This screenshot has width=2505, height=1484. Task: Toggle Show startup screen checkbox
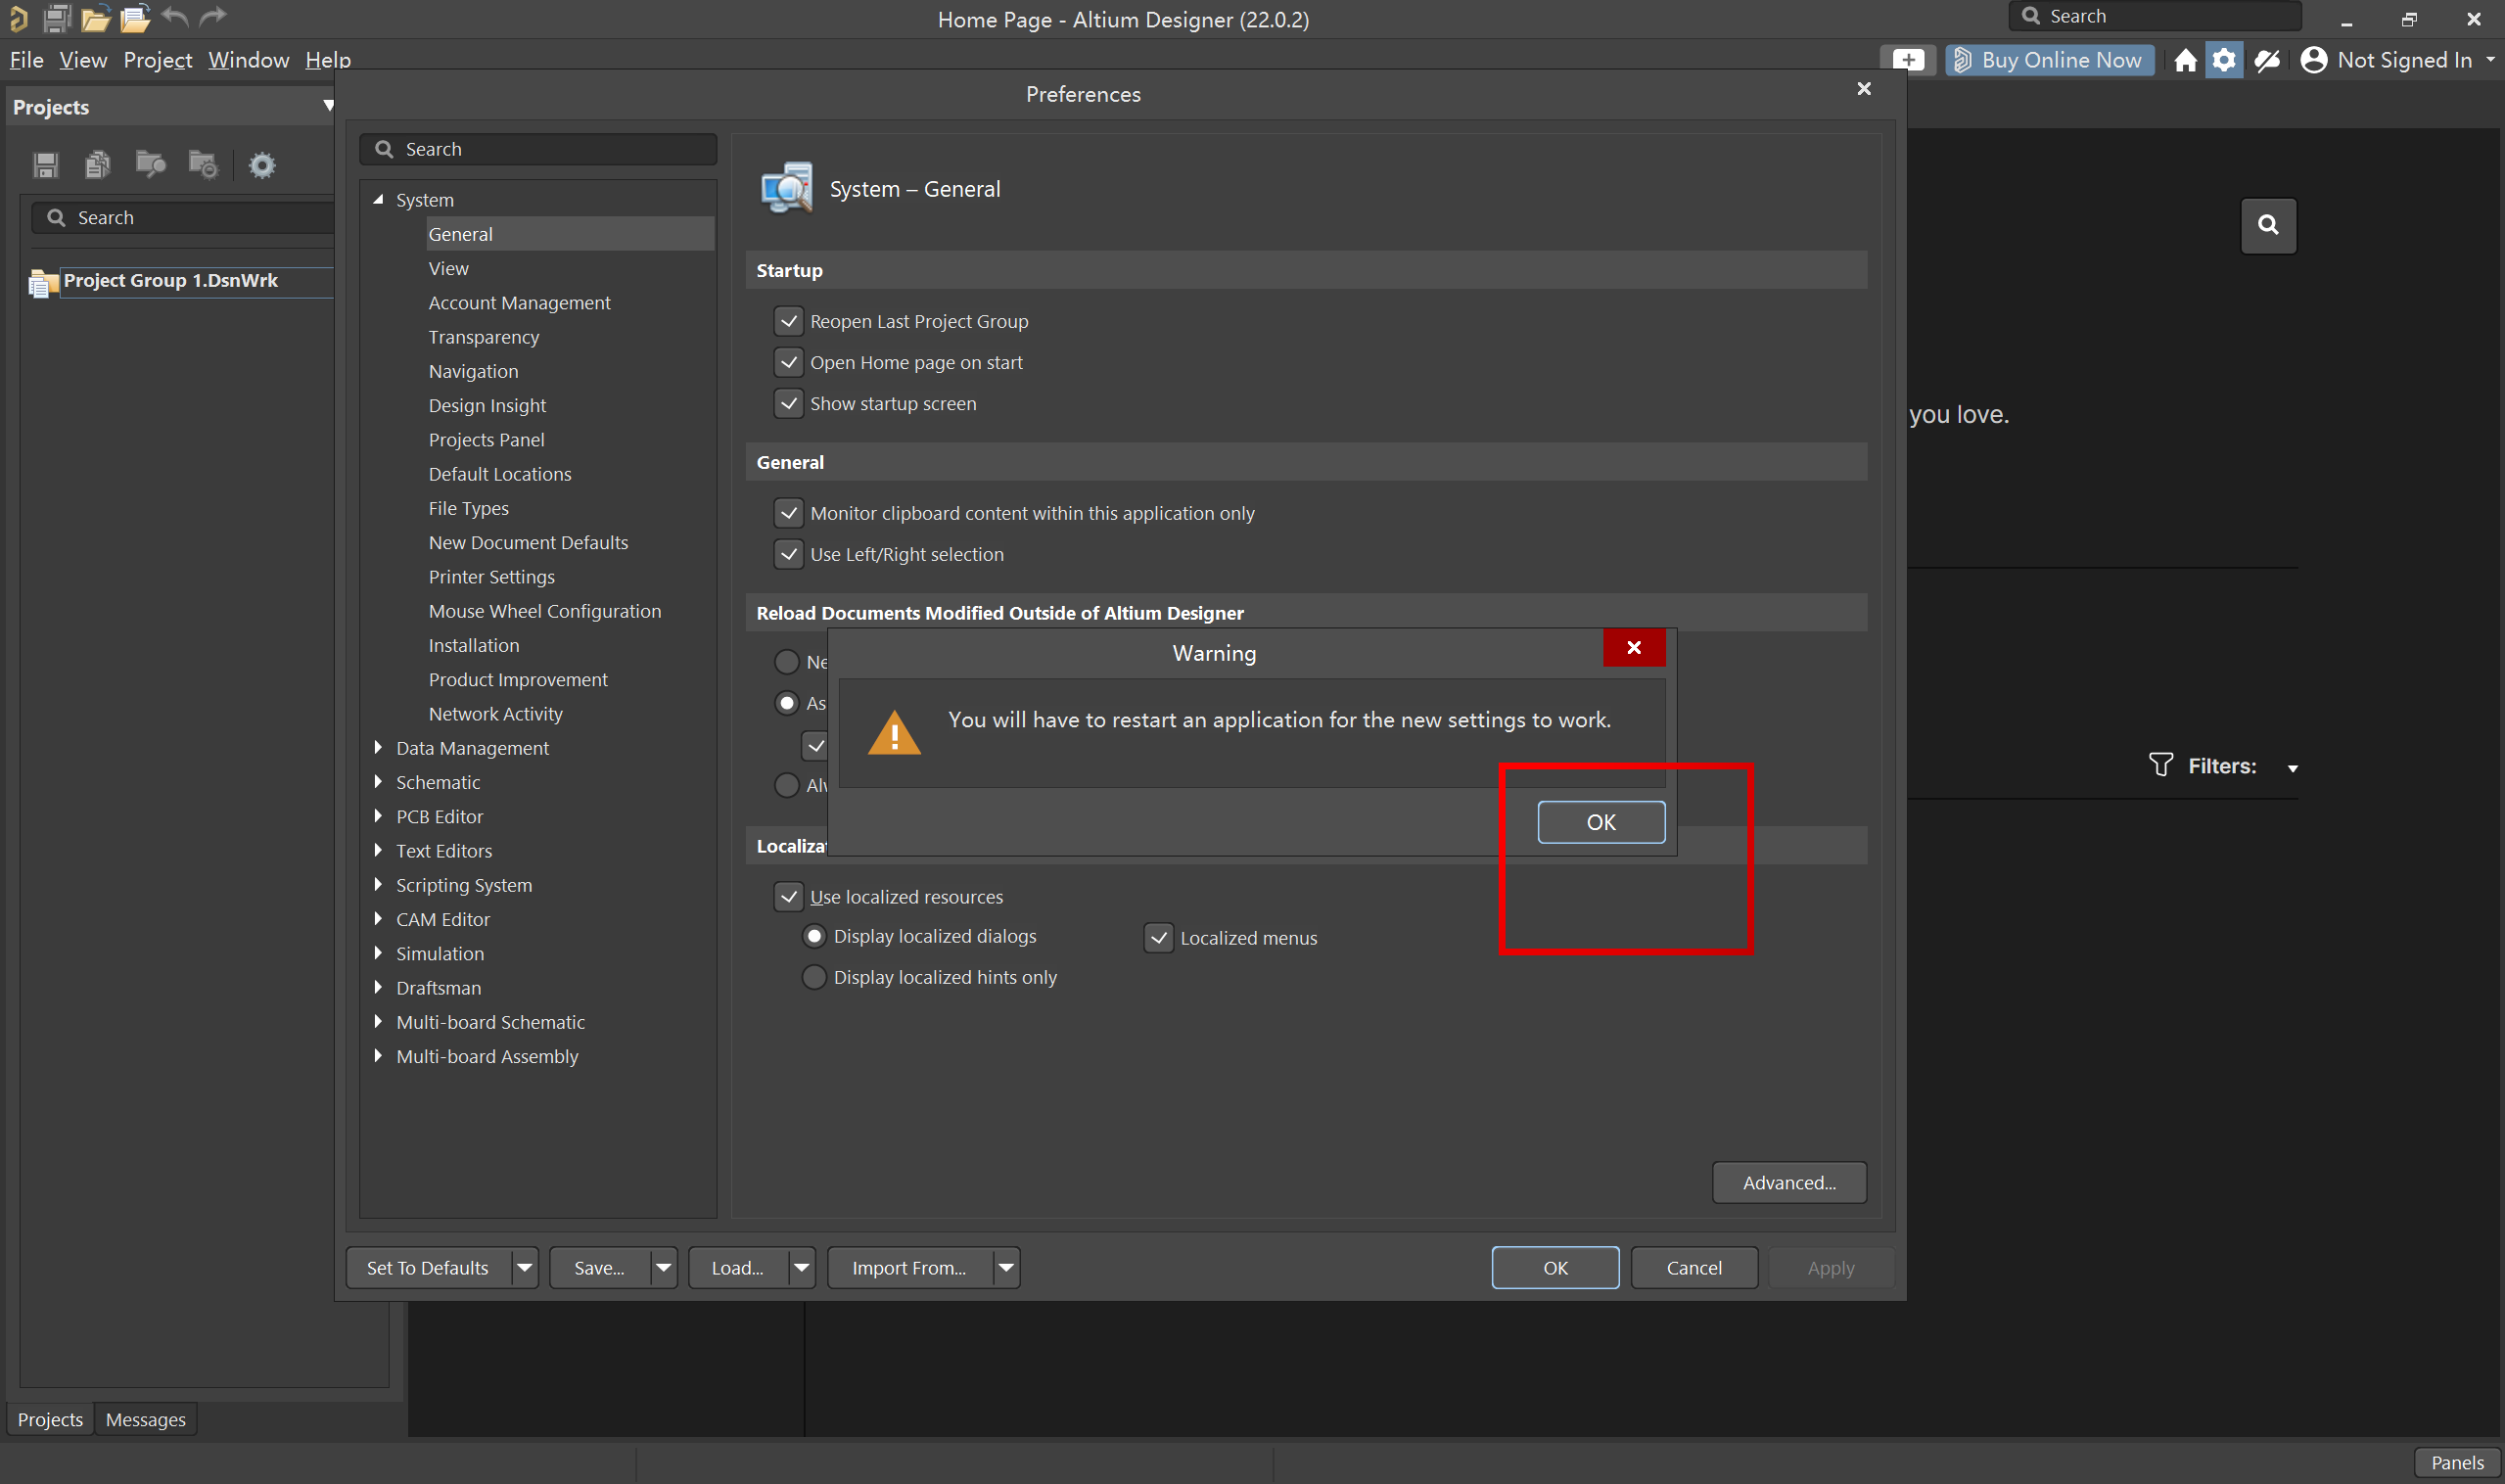click(x=788, y=403)
